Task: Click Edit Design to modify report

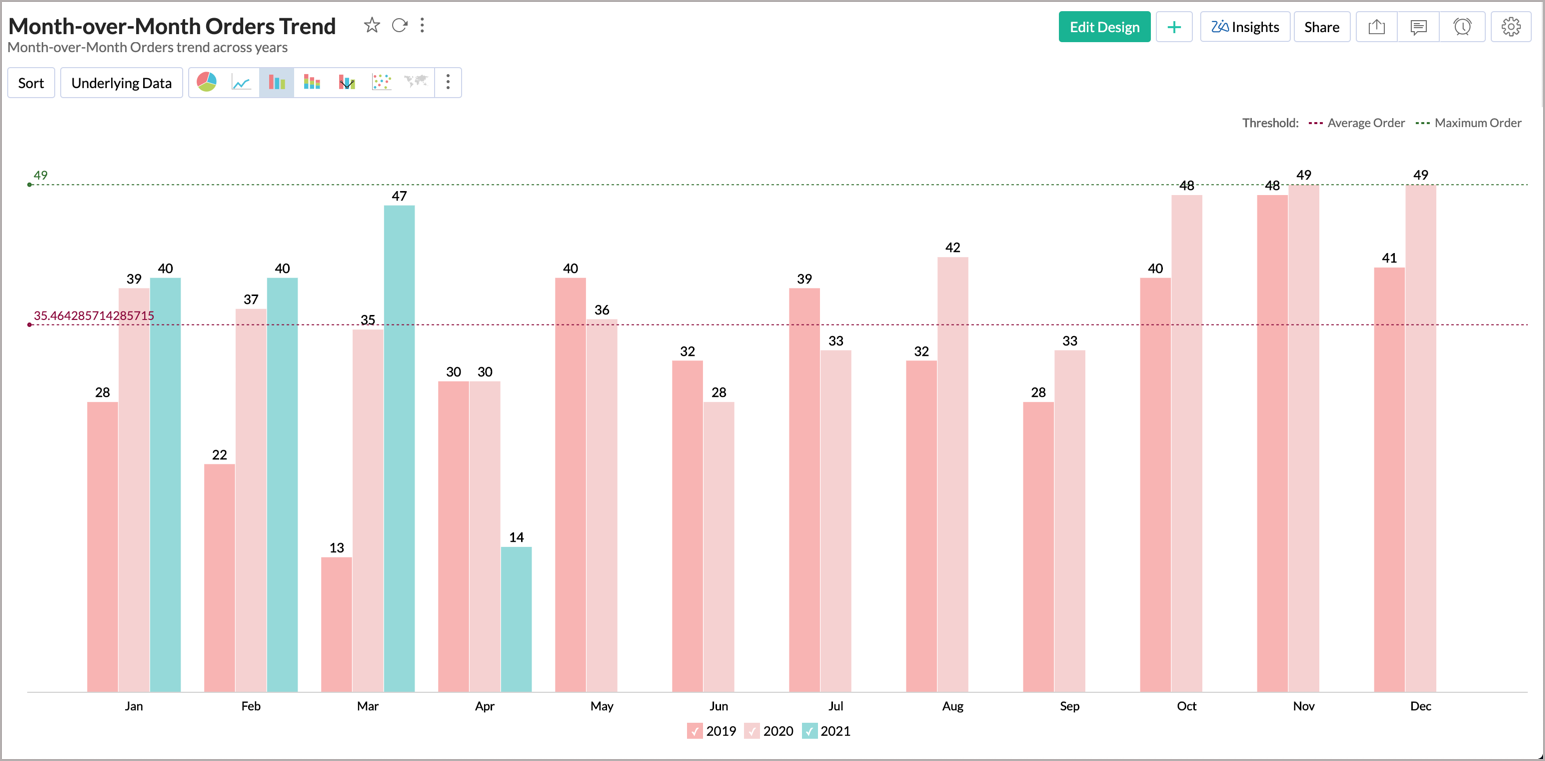Action: pyautogui.click(x=1104, y=27)
